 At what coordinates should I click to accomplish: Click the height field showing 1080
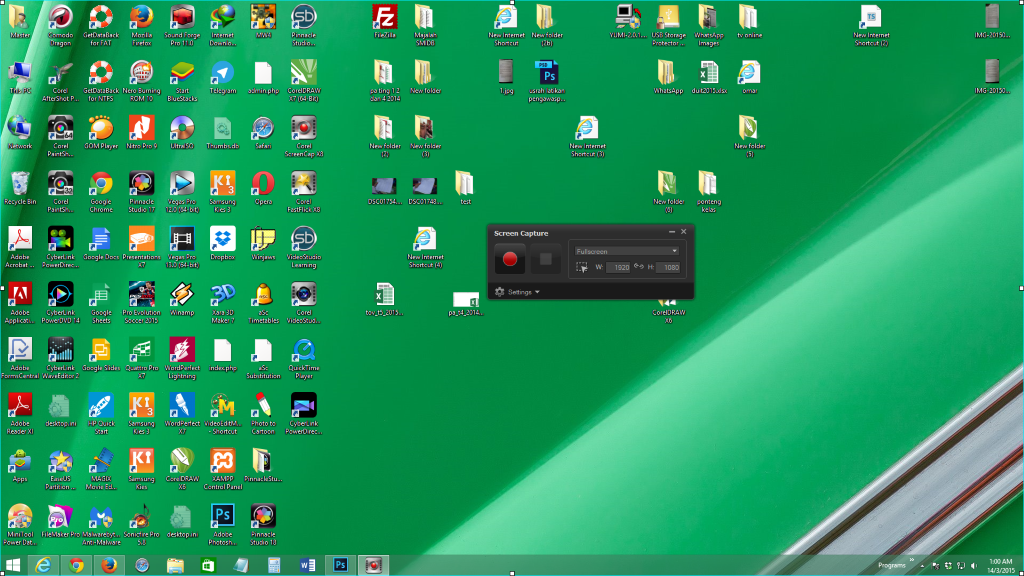pyautogui.click(x=667, y=267)
